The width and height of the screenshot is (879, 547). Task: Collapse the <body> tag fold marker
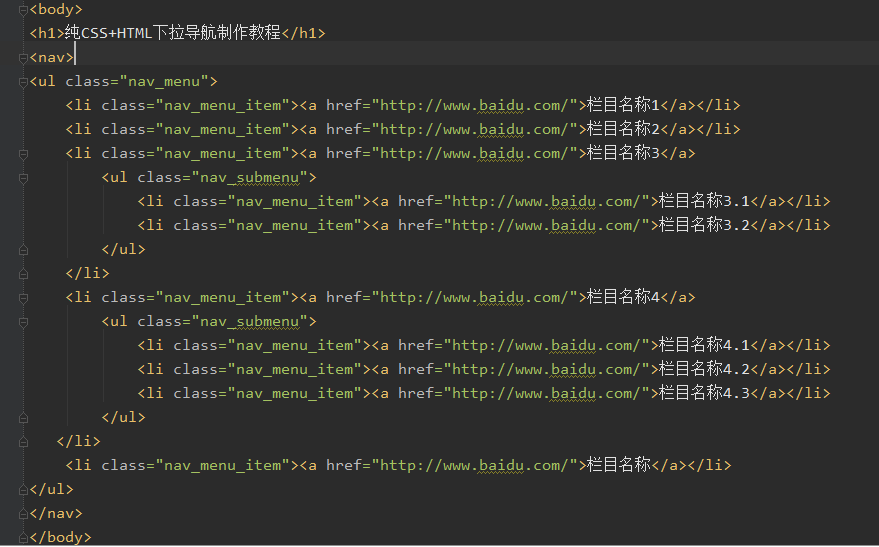pos(24,10)
